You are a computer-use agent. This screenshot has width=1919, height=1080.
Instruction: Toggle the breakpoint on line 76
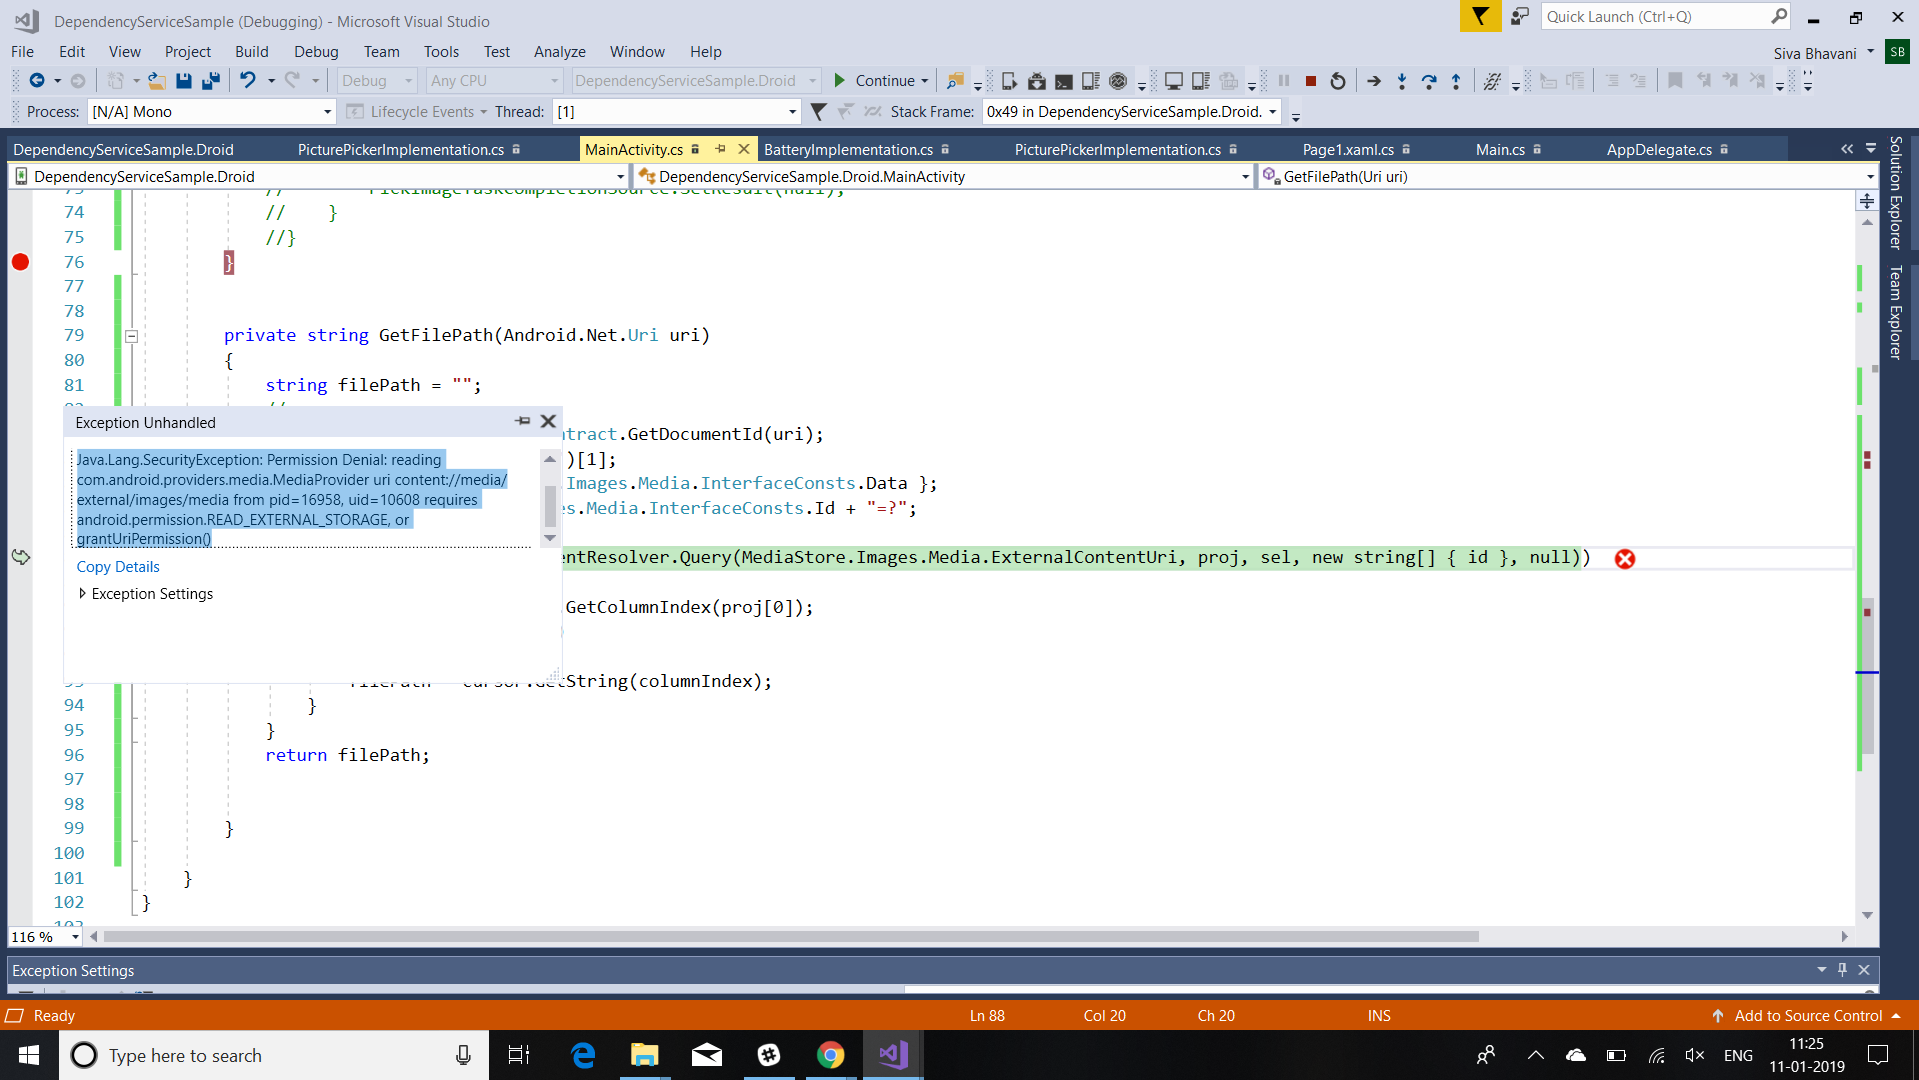click(20, 262)
